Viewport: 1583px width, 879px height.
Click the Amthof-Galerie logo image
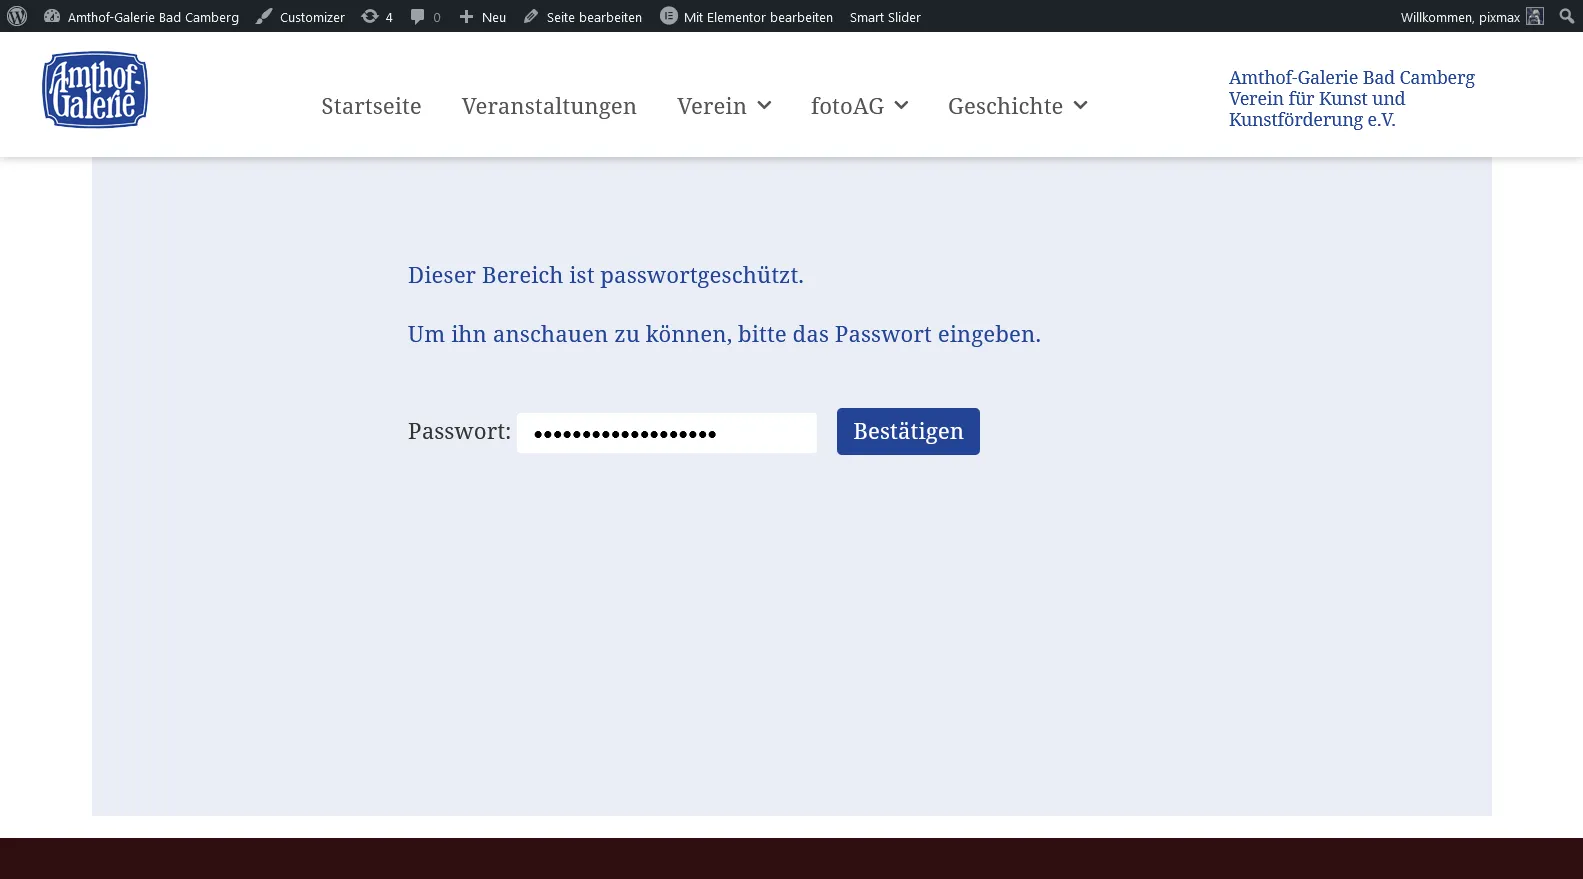click(x=95, y=90)
